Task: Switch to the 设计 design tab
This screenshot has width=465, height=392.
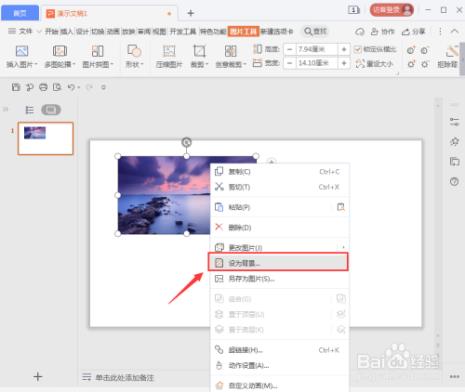Action: 83,32
